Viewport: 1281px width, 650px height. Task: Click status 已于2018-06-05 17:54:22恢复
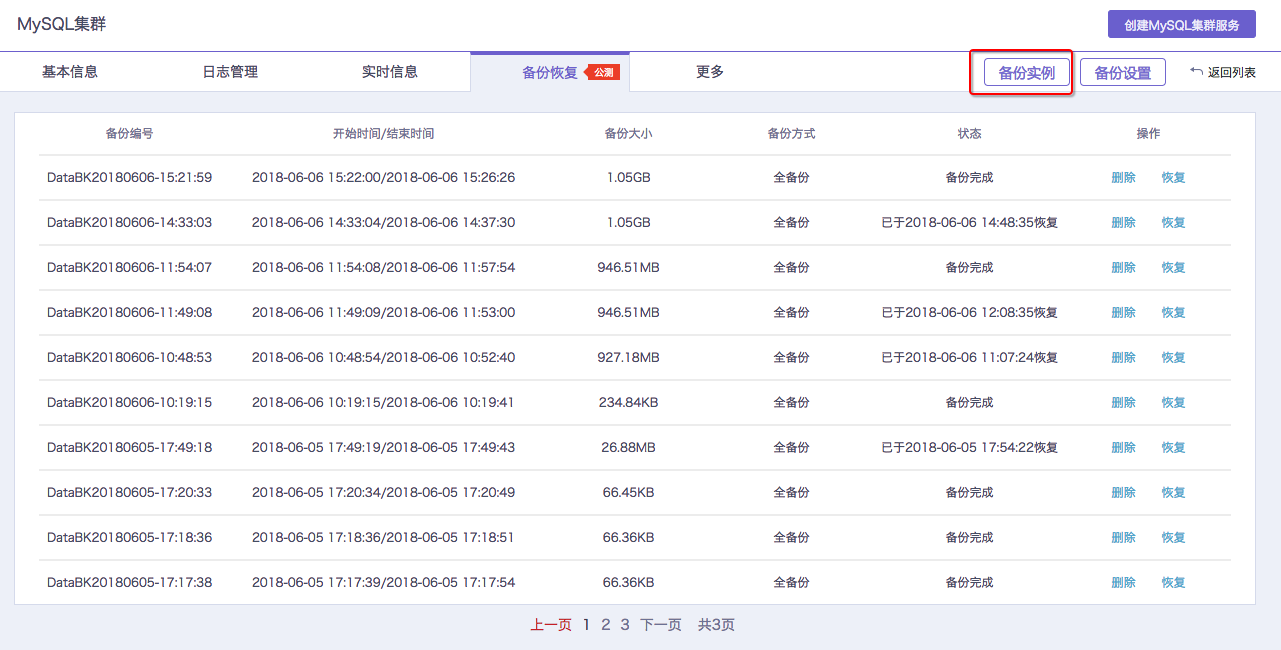pyautogui.click(x=970, y=448)
